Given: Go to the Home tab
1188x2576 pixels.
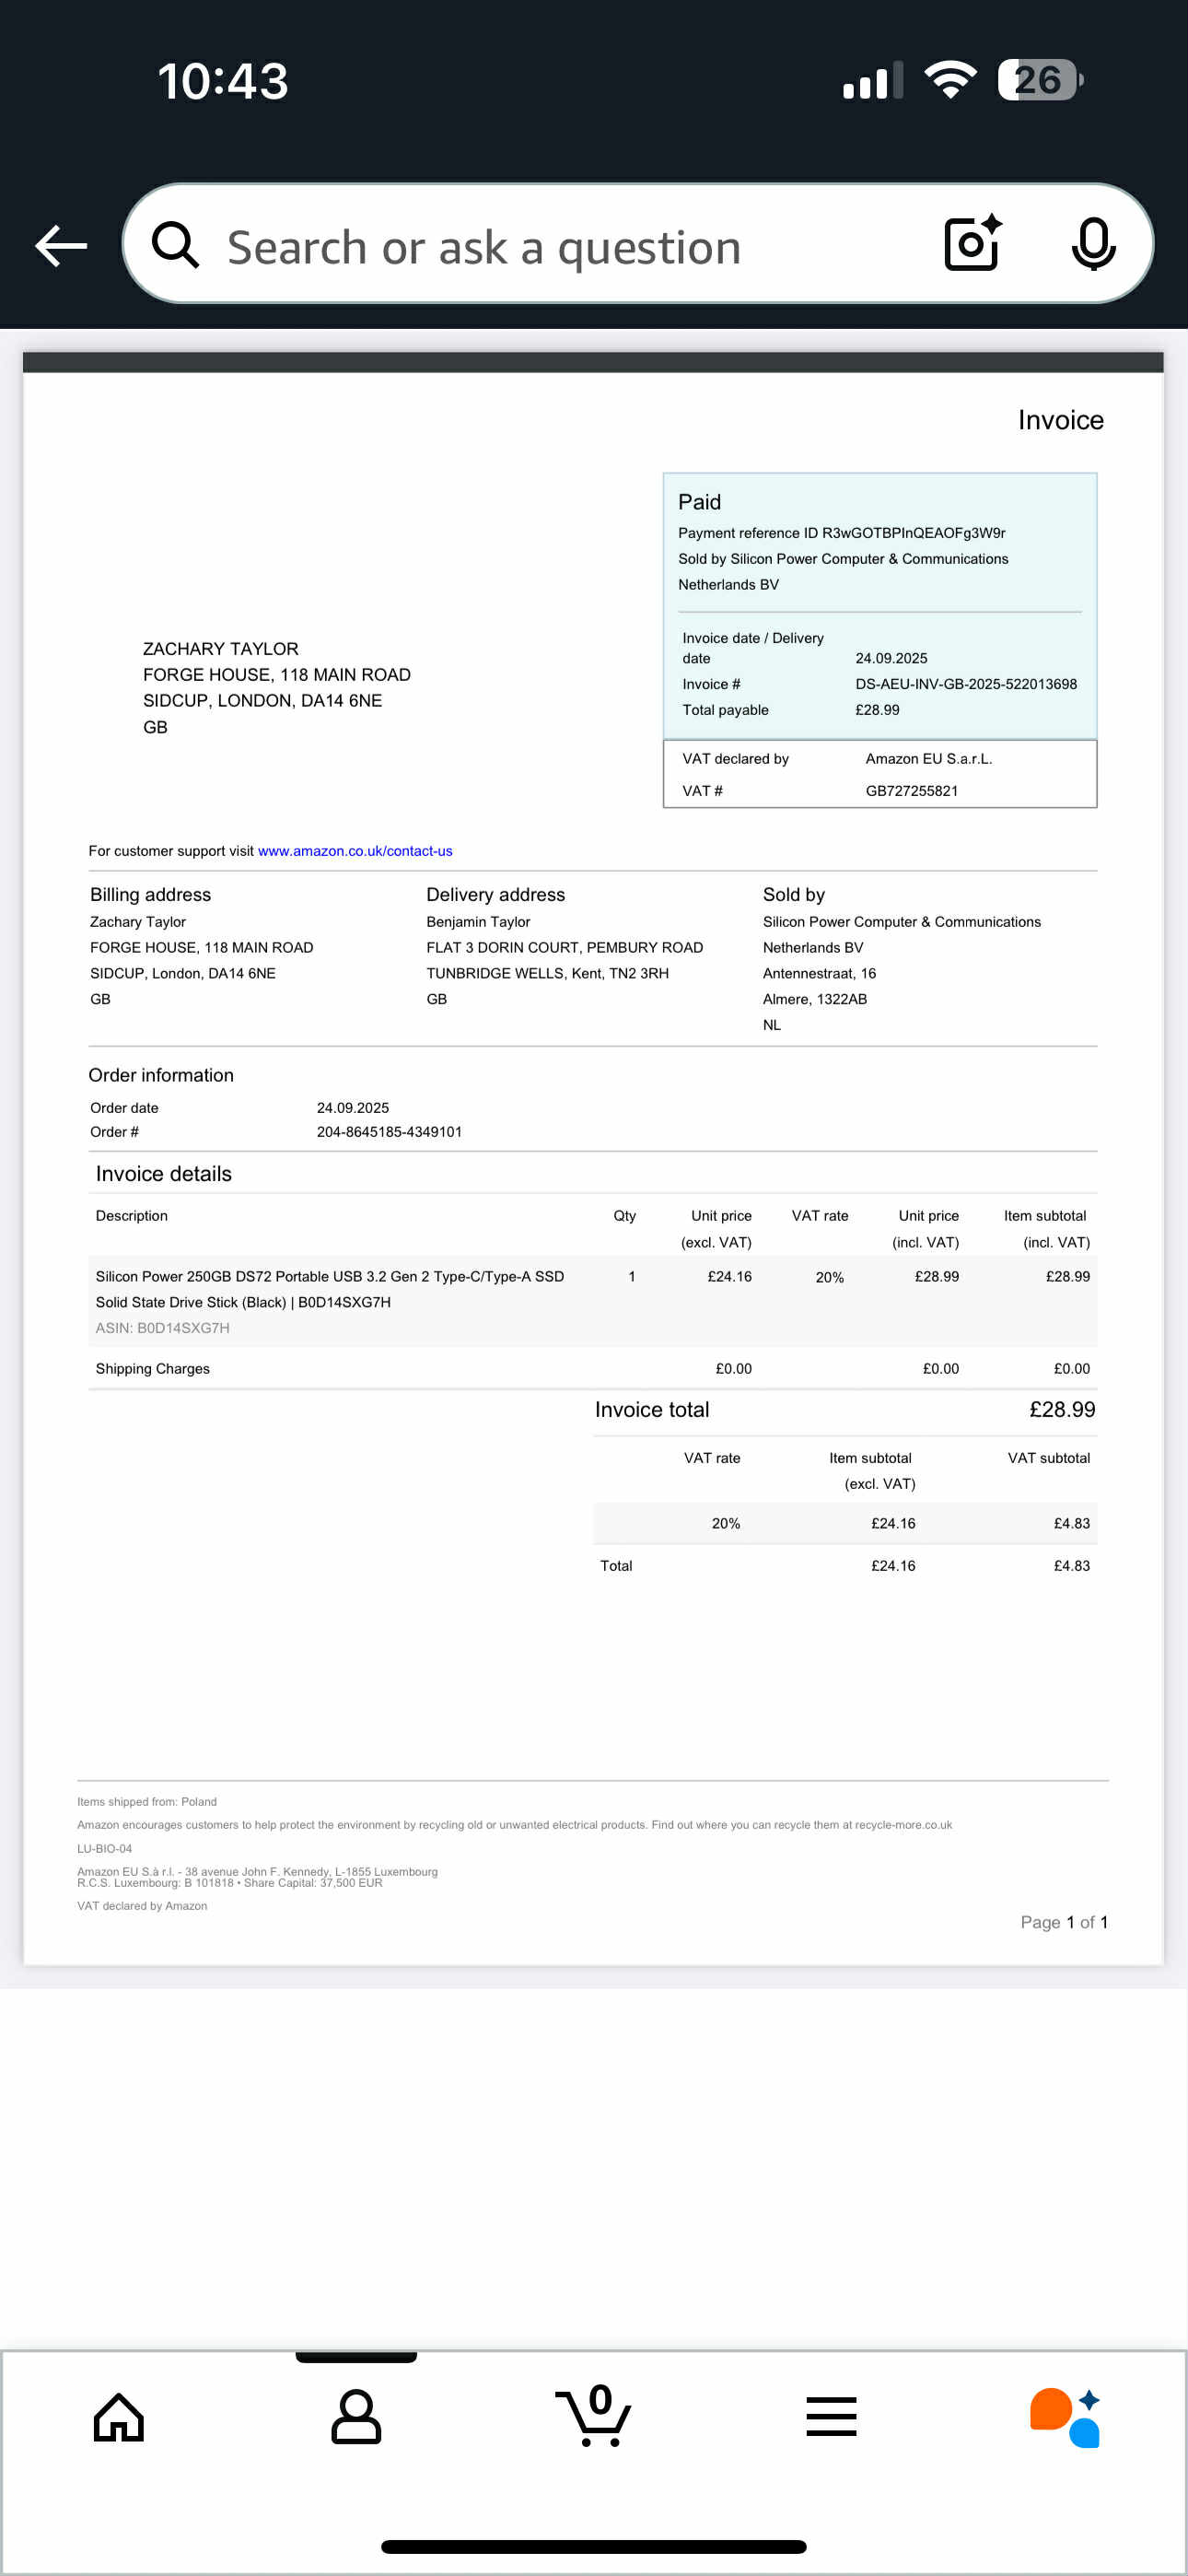Looking at the screenshot, I should pos(119,2417).
